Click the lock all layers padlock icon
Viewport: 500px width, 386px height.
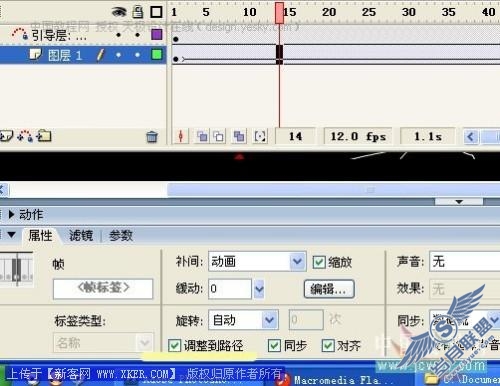[x=137, y=12]
